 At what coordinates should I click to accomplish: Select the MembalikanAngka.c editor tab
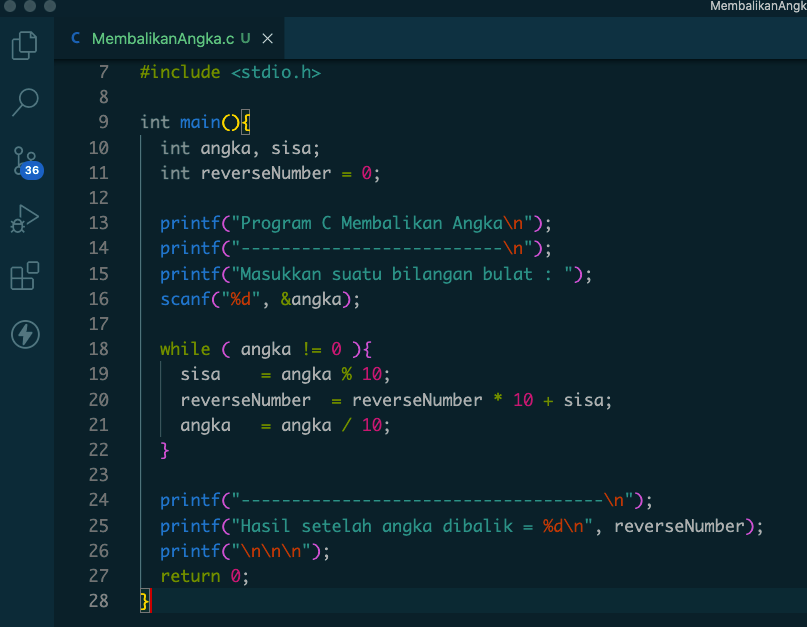(162, 39)
